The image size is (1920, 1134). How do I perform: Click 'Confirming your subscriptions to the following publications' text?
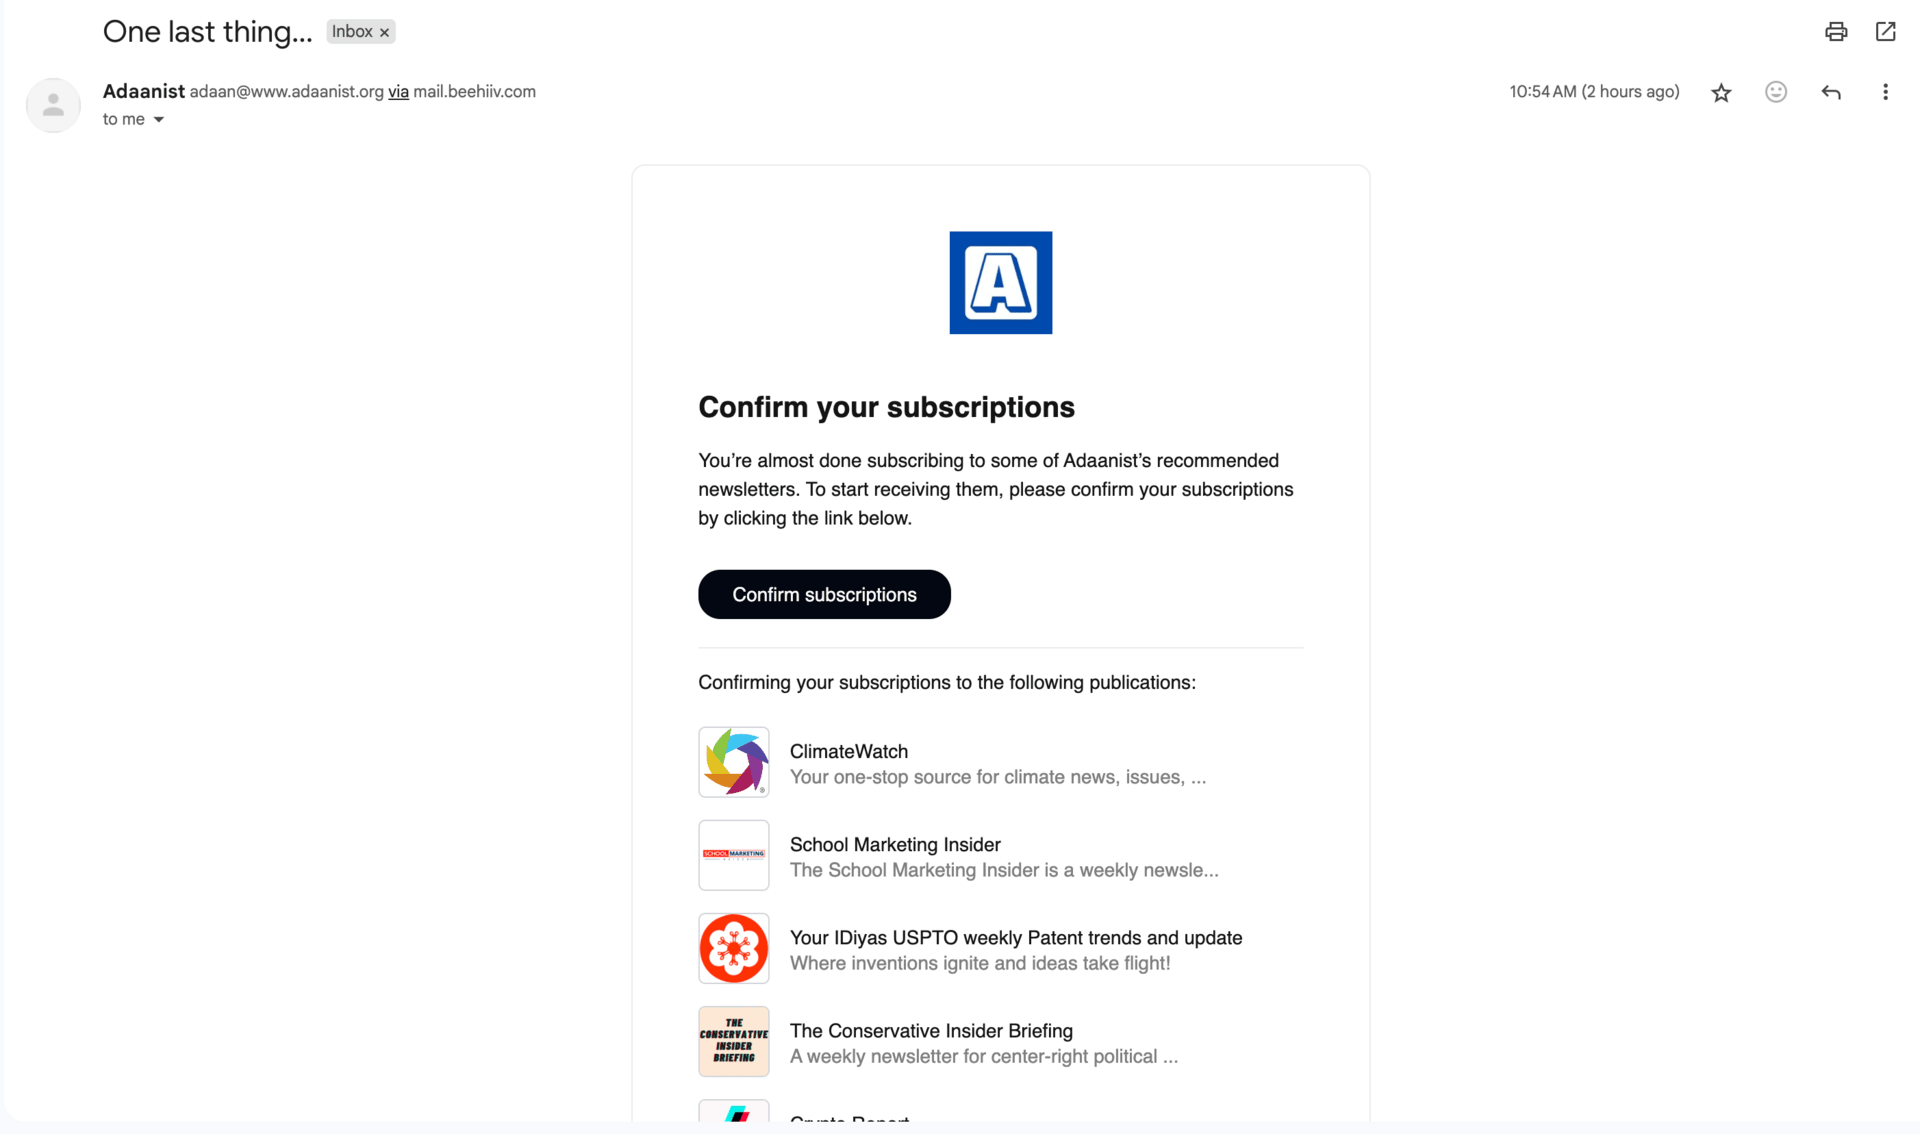pos(947,682)
